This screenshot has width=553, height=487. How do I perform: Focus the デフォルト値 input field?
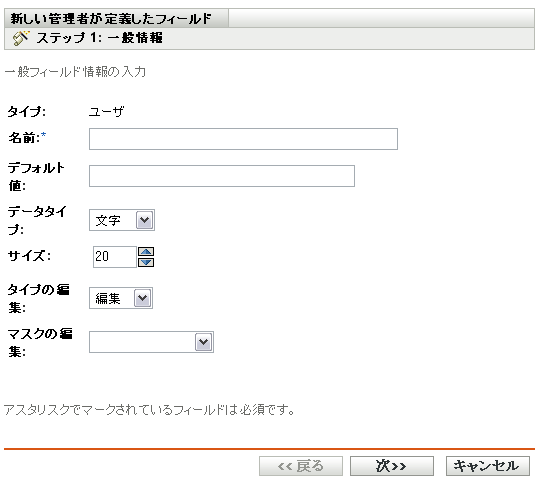[x=222, y=176]
